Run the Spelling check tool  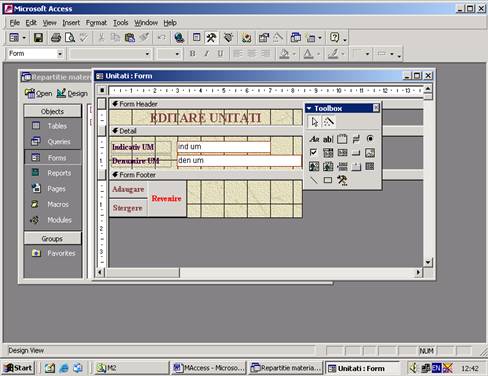point(83,38)
